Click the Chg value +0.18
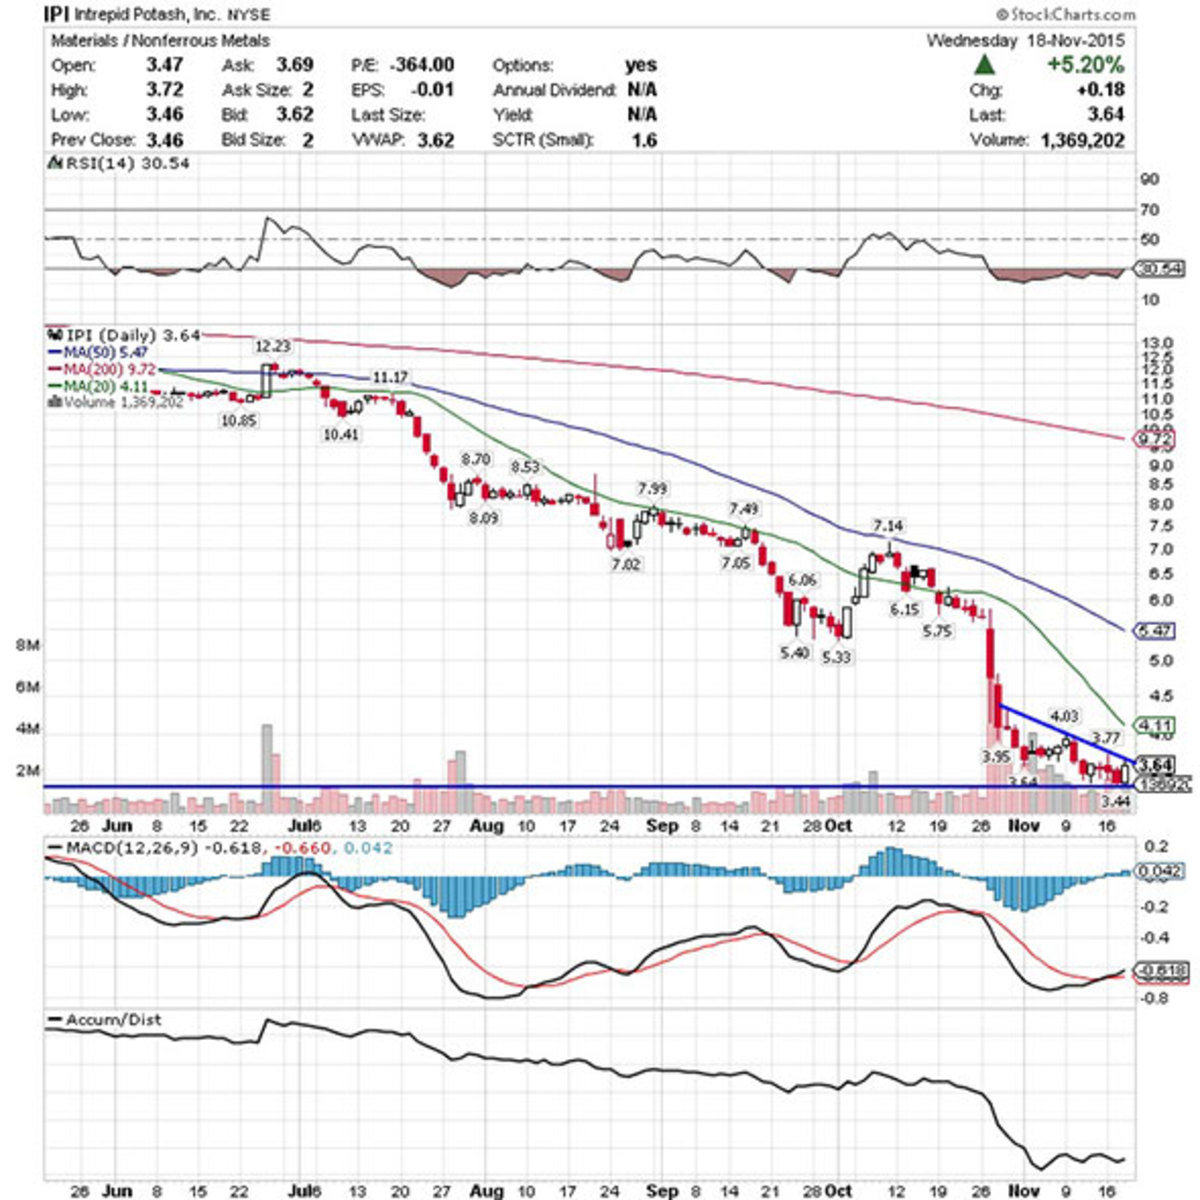The height and width of the screenshot is (1200, 1200). coord(1102,90)
